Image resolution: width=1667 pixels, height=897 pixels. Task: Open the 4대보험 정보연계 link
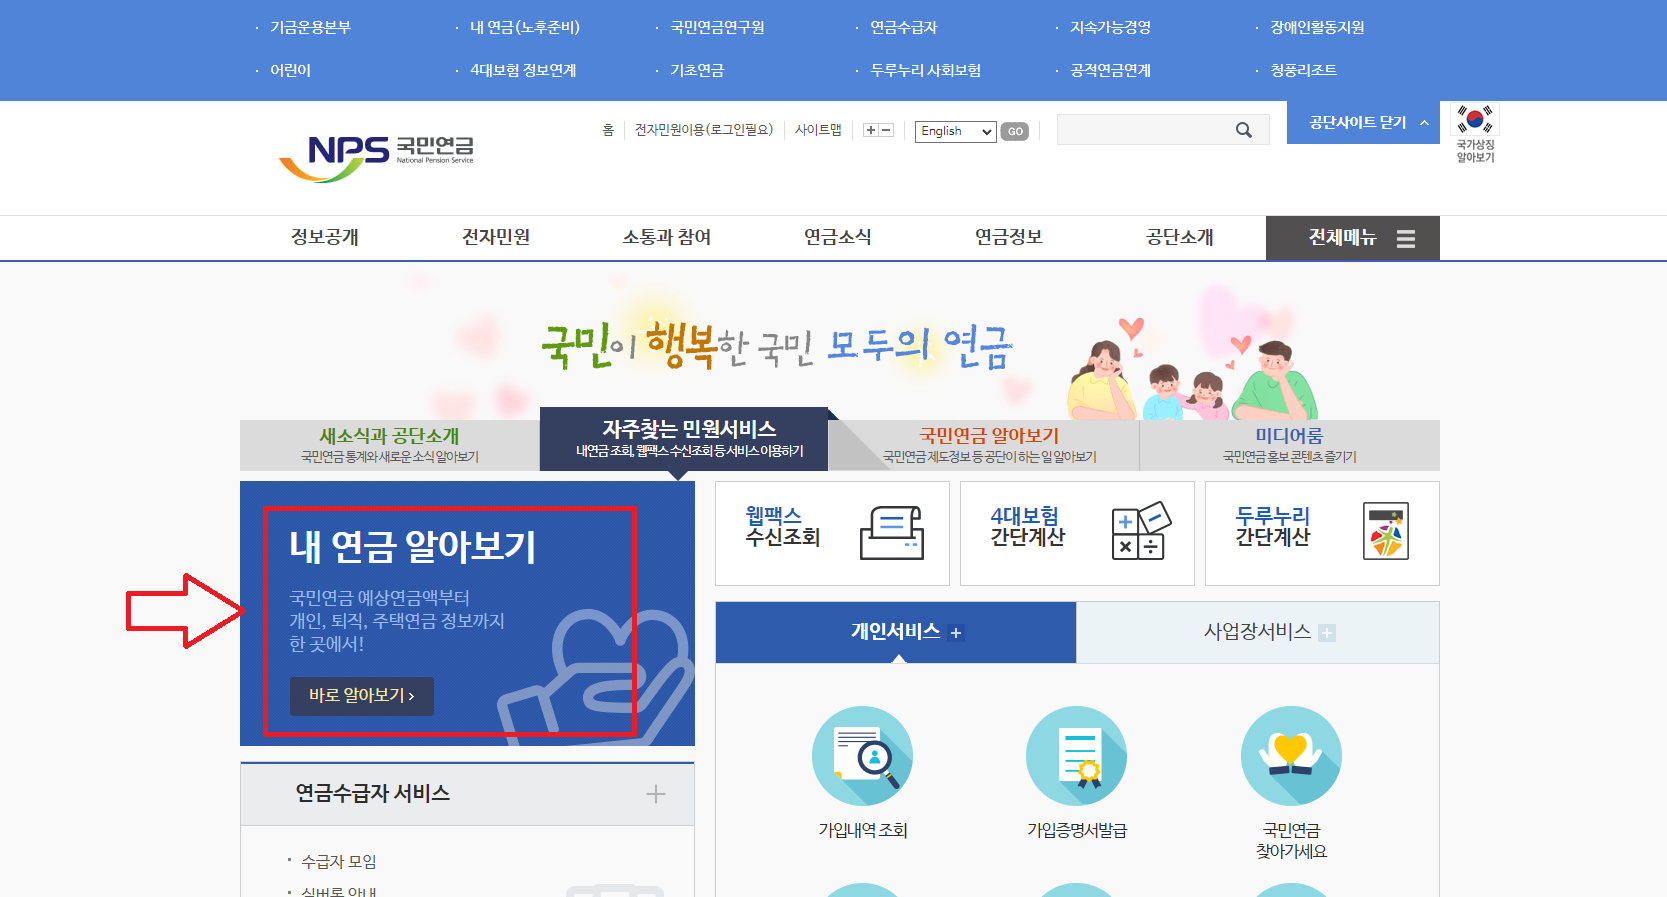[523, 71]
